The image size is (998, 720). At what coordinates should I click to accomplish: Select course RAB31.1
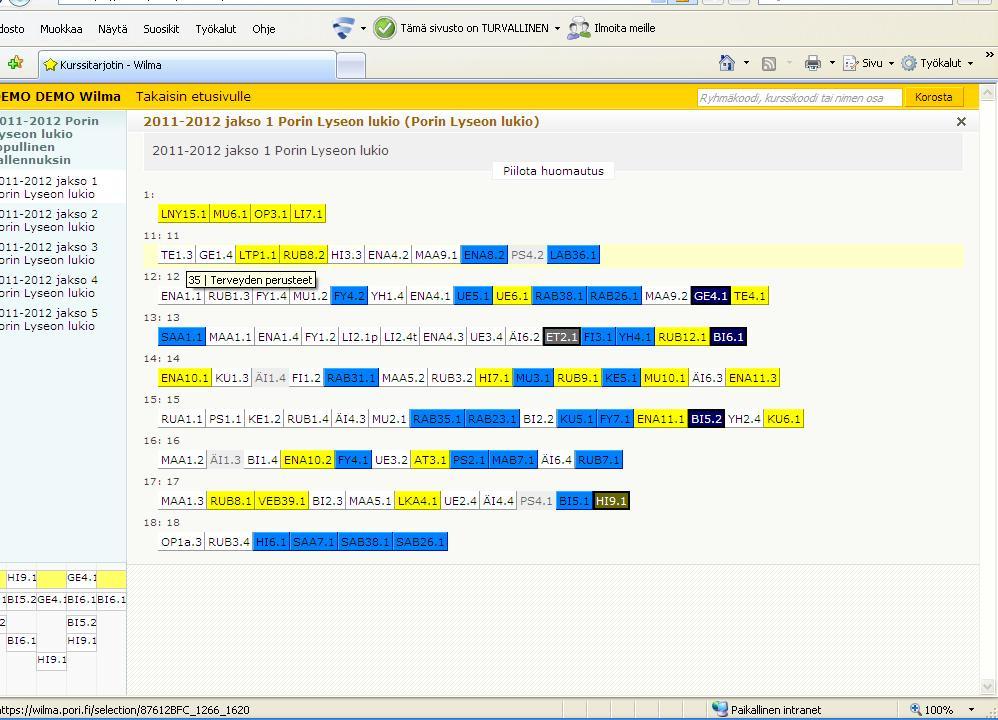point(351,378)
